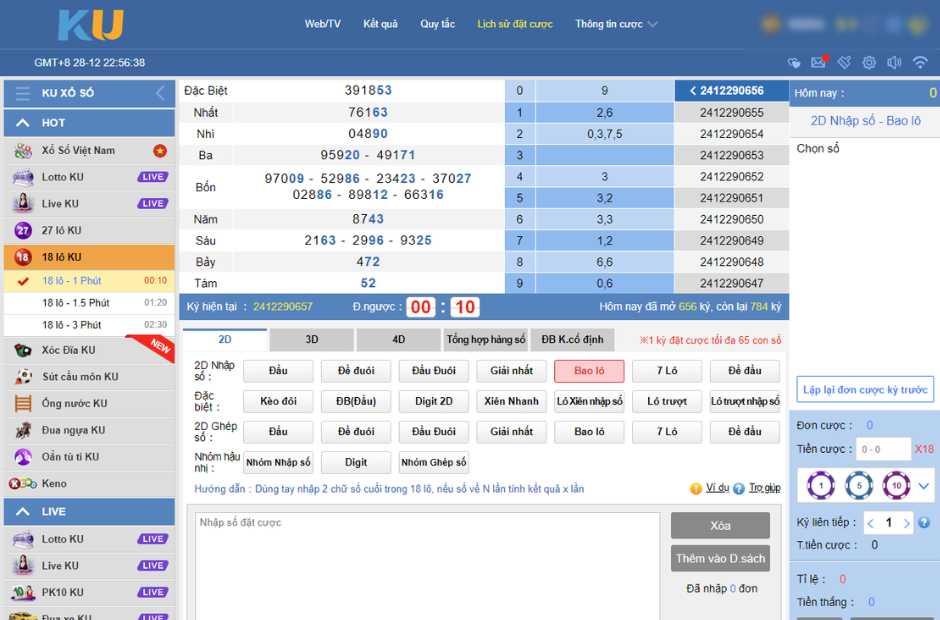This screenshot has width=940, height=620.
Task: Select the 10 betting chip
Action: pos(896,486)
